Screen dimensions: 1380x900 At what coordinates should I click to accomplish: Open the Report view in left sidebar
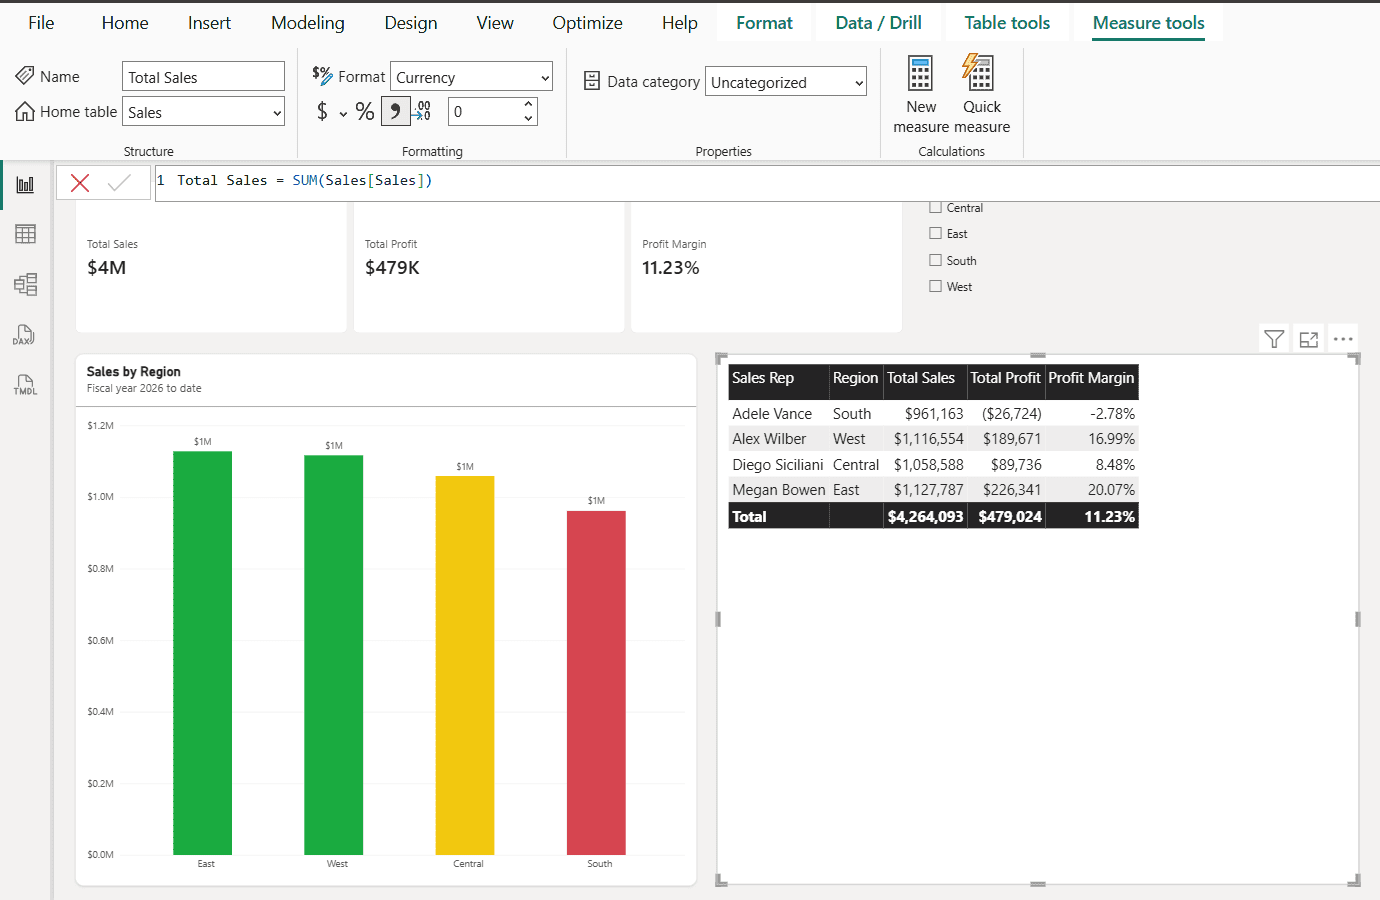[x=25, y=185]
